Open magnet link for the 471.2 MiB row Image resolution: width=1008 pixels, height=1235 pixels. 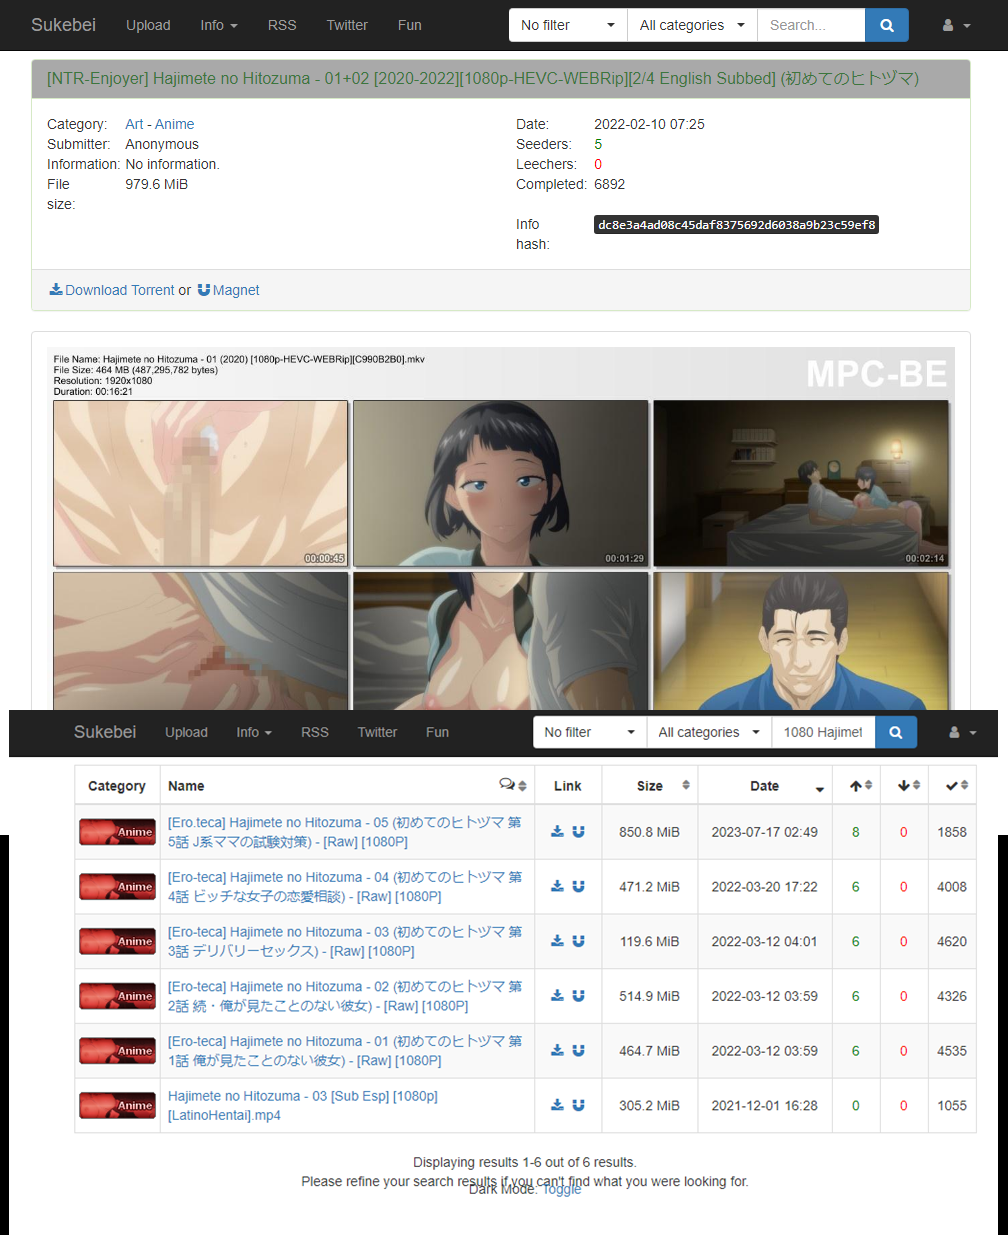coord(578,886)
